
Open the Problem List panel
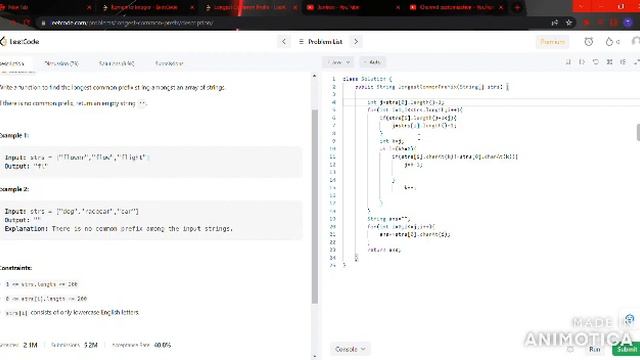pos(321,42)
